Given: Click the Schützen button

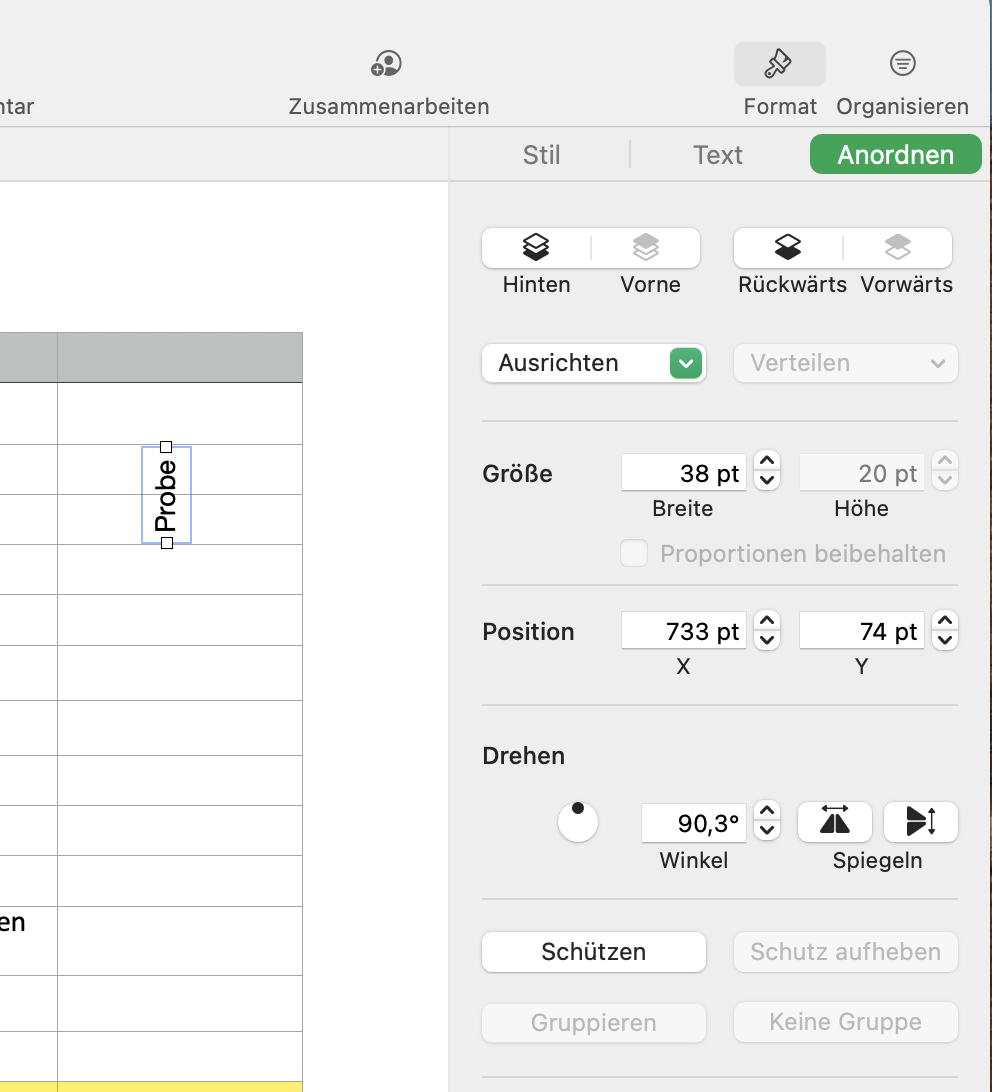Looking at the screenshot, I should pyautogui.click(x=594, y=952).
